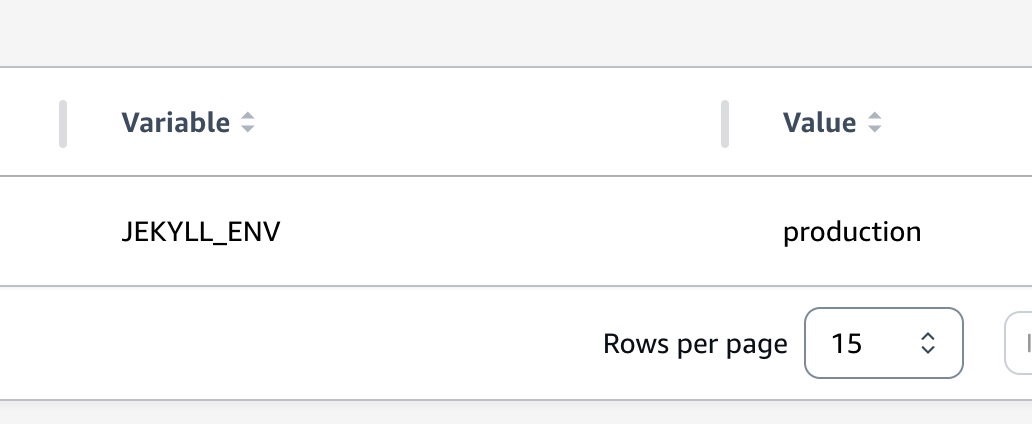Click the column divider handle left of Value
The width and height of the screenshot is (1032, 424).
point(725,124)
